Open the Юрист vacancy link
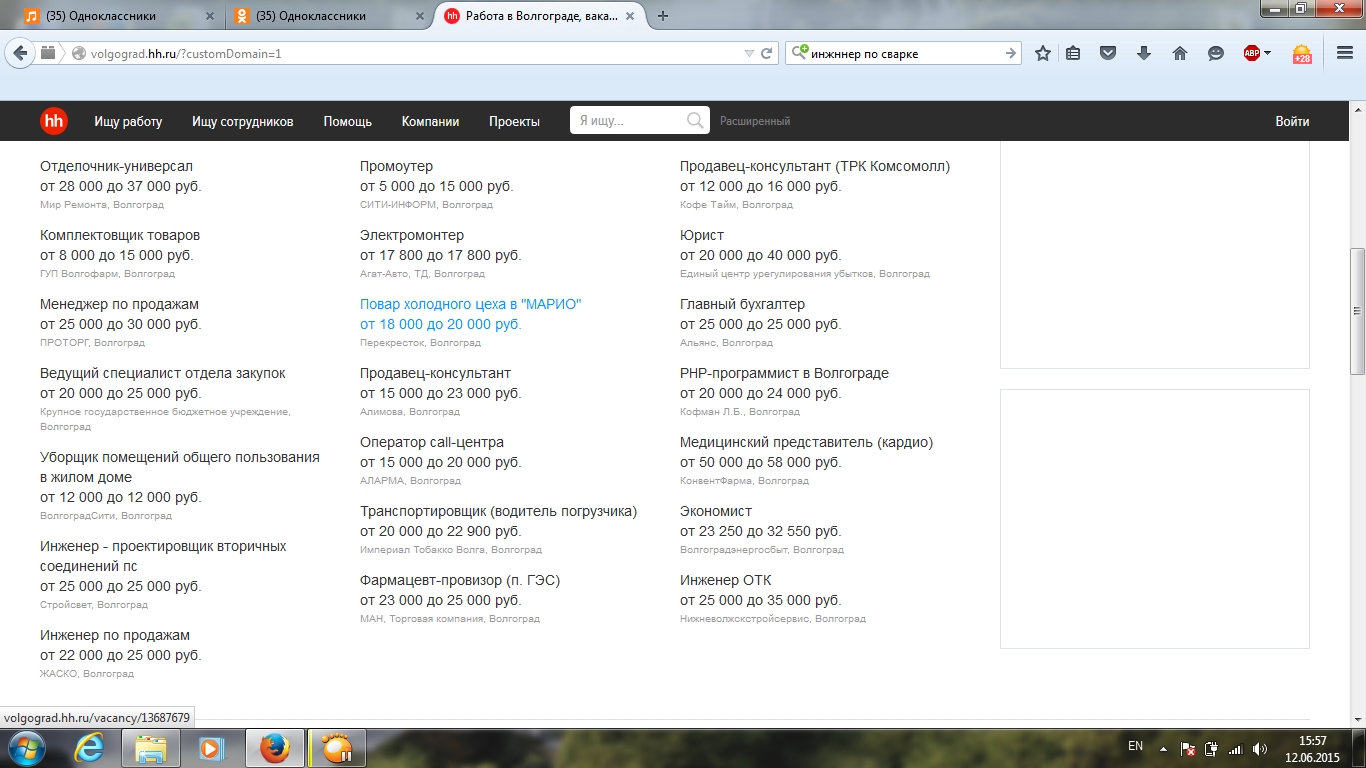The image size is (1366, 768). coord(702,235)
